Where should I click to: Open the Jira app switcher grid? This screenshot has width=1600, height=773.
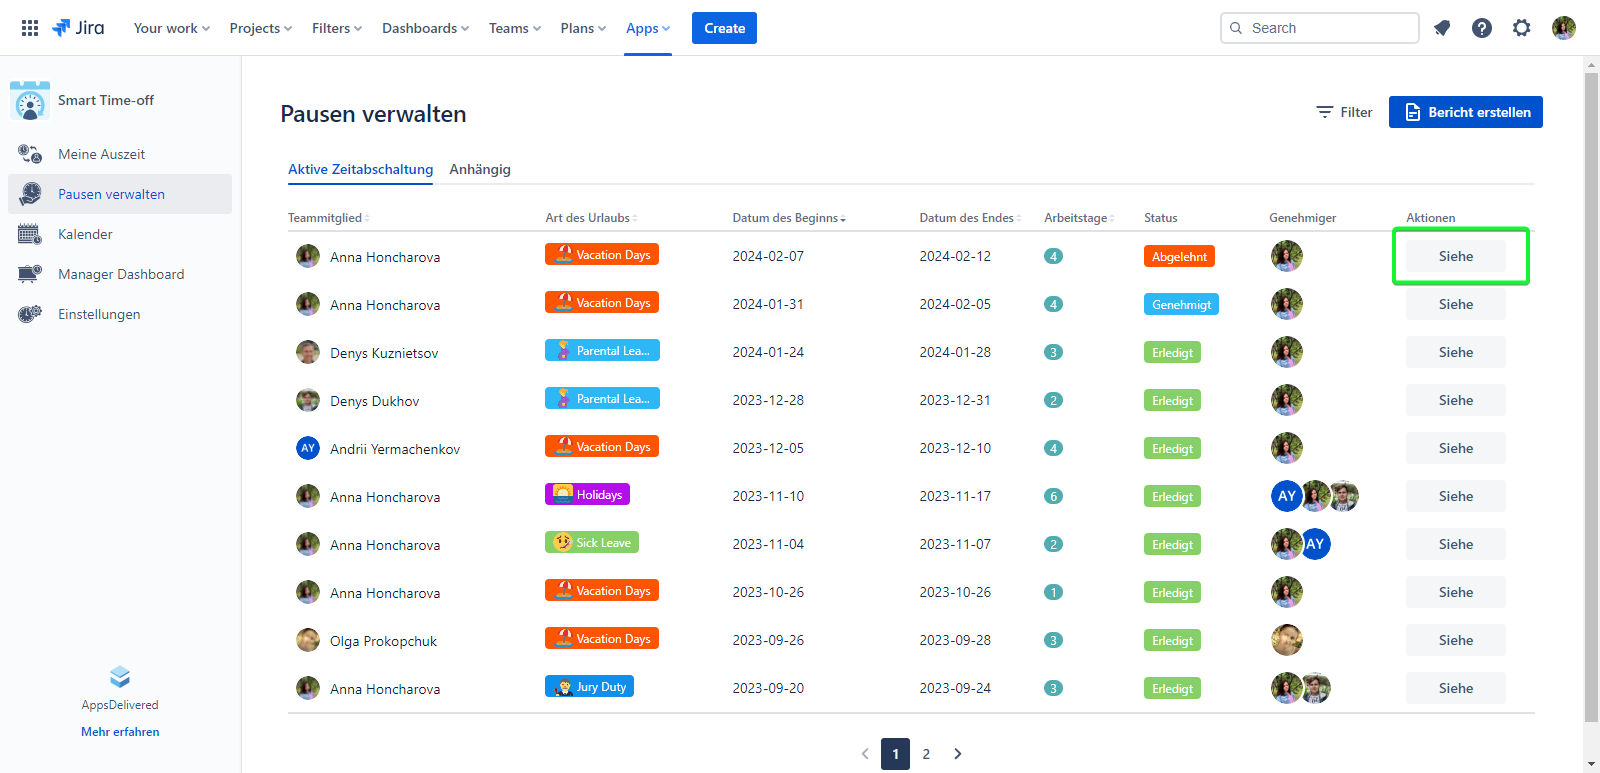(x=30, y=28)
